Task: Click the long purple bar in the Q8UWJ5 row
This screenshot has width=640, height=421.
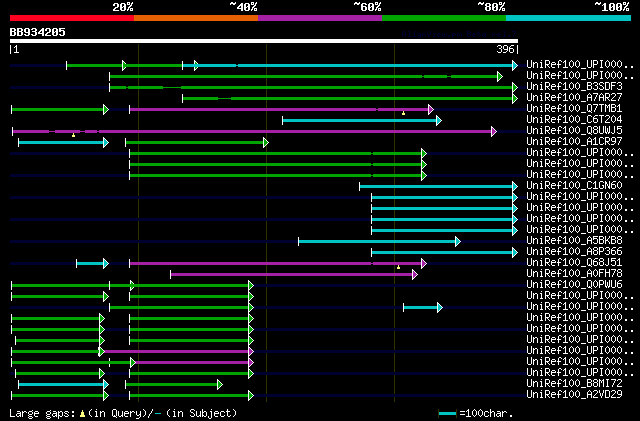Action: [254, 131]
